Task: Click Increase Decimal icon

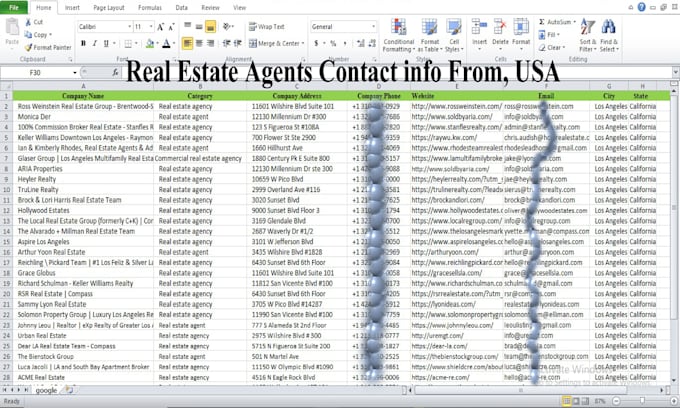Action: coord(360,43)
